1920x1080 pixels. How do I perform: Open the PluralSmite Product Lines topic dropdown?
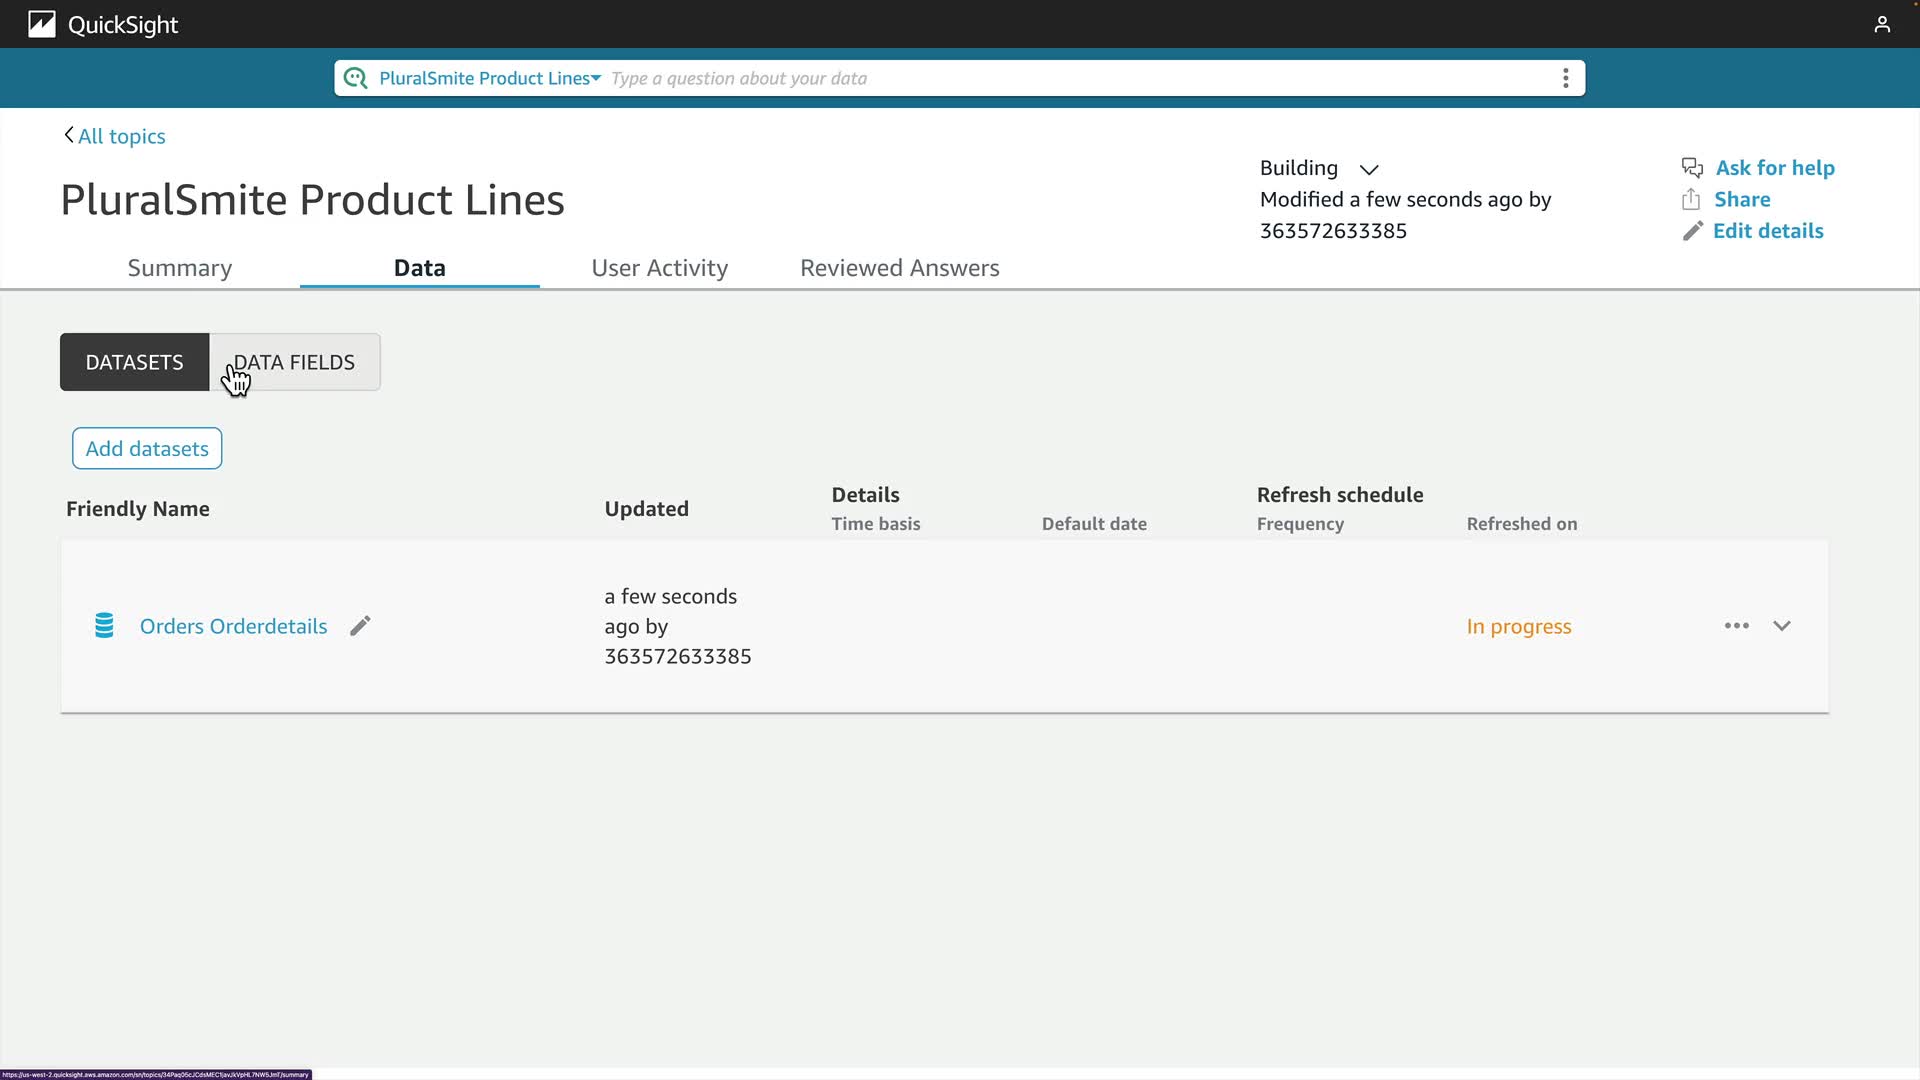(490, 78)
